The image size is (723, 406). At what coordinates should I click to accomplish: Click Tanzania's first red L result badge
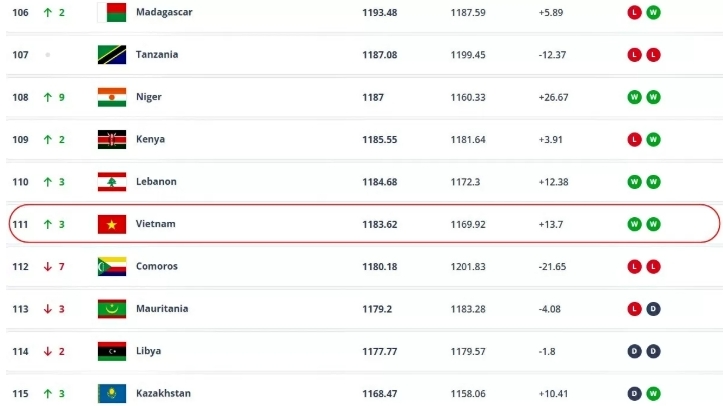(633, 54)
